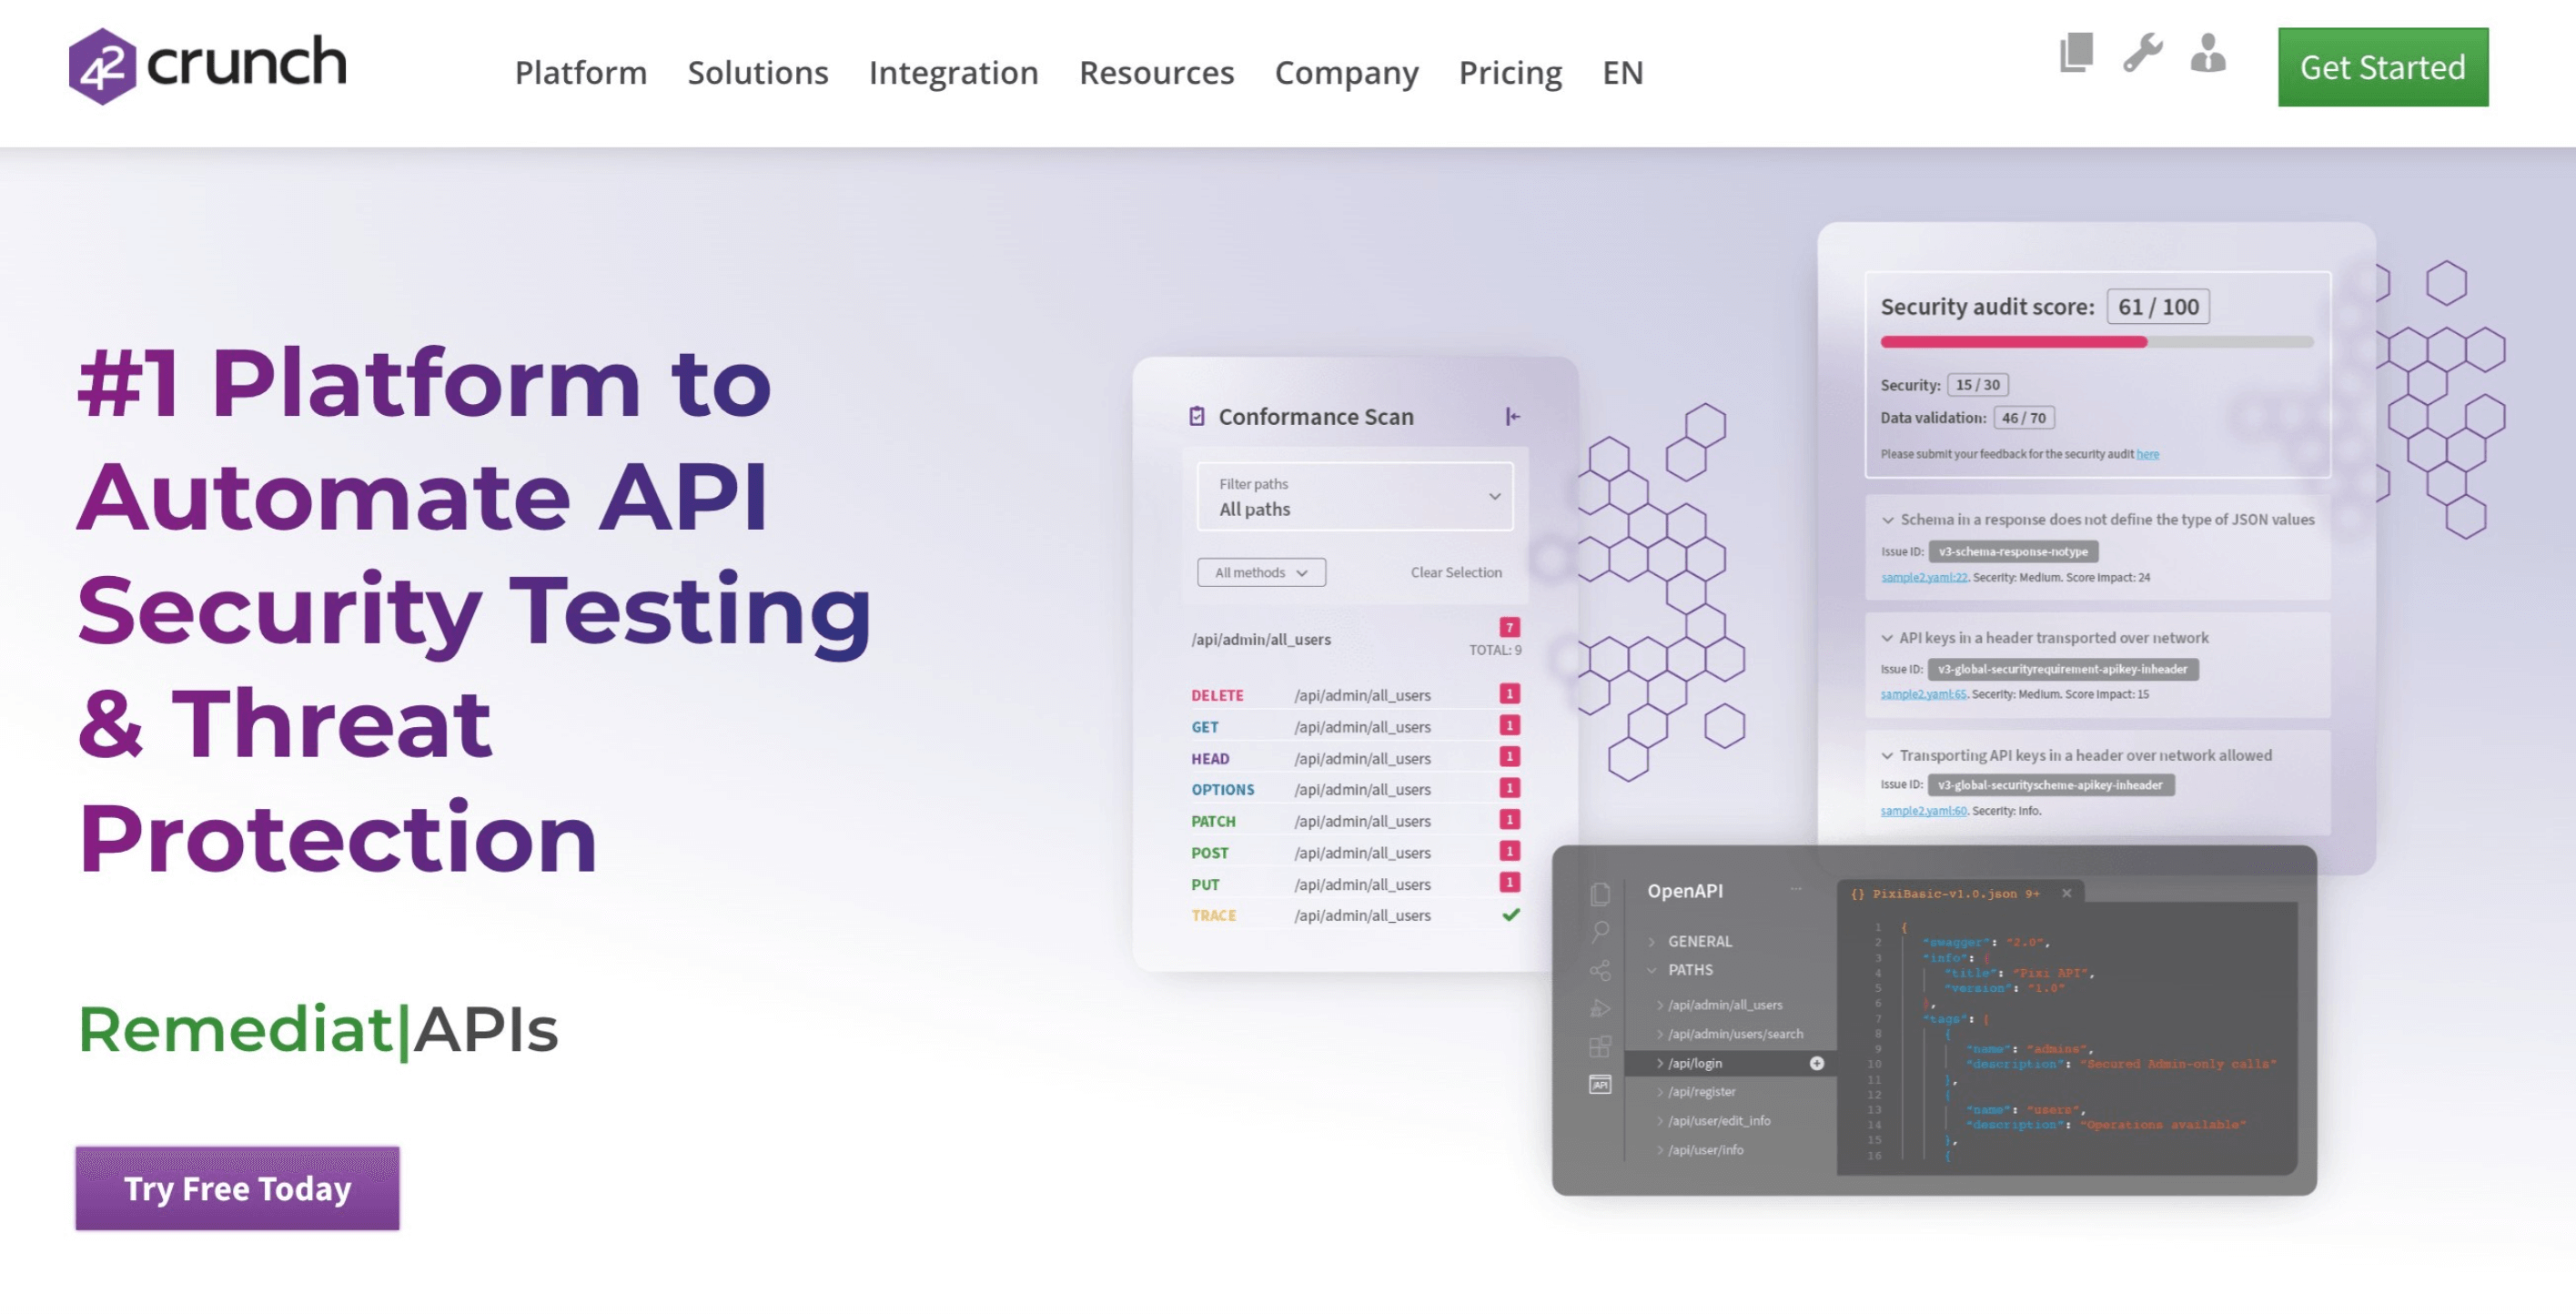Click the plus icon next to /api/login
2576x1314 pixels.
(x=1816, y=1063)
